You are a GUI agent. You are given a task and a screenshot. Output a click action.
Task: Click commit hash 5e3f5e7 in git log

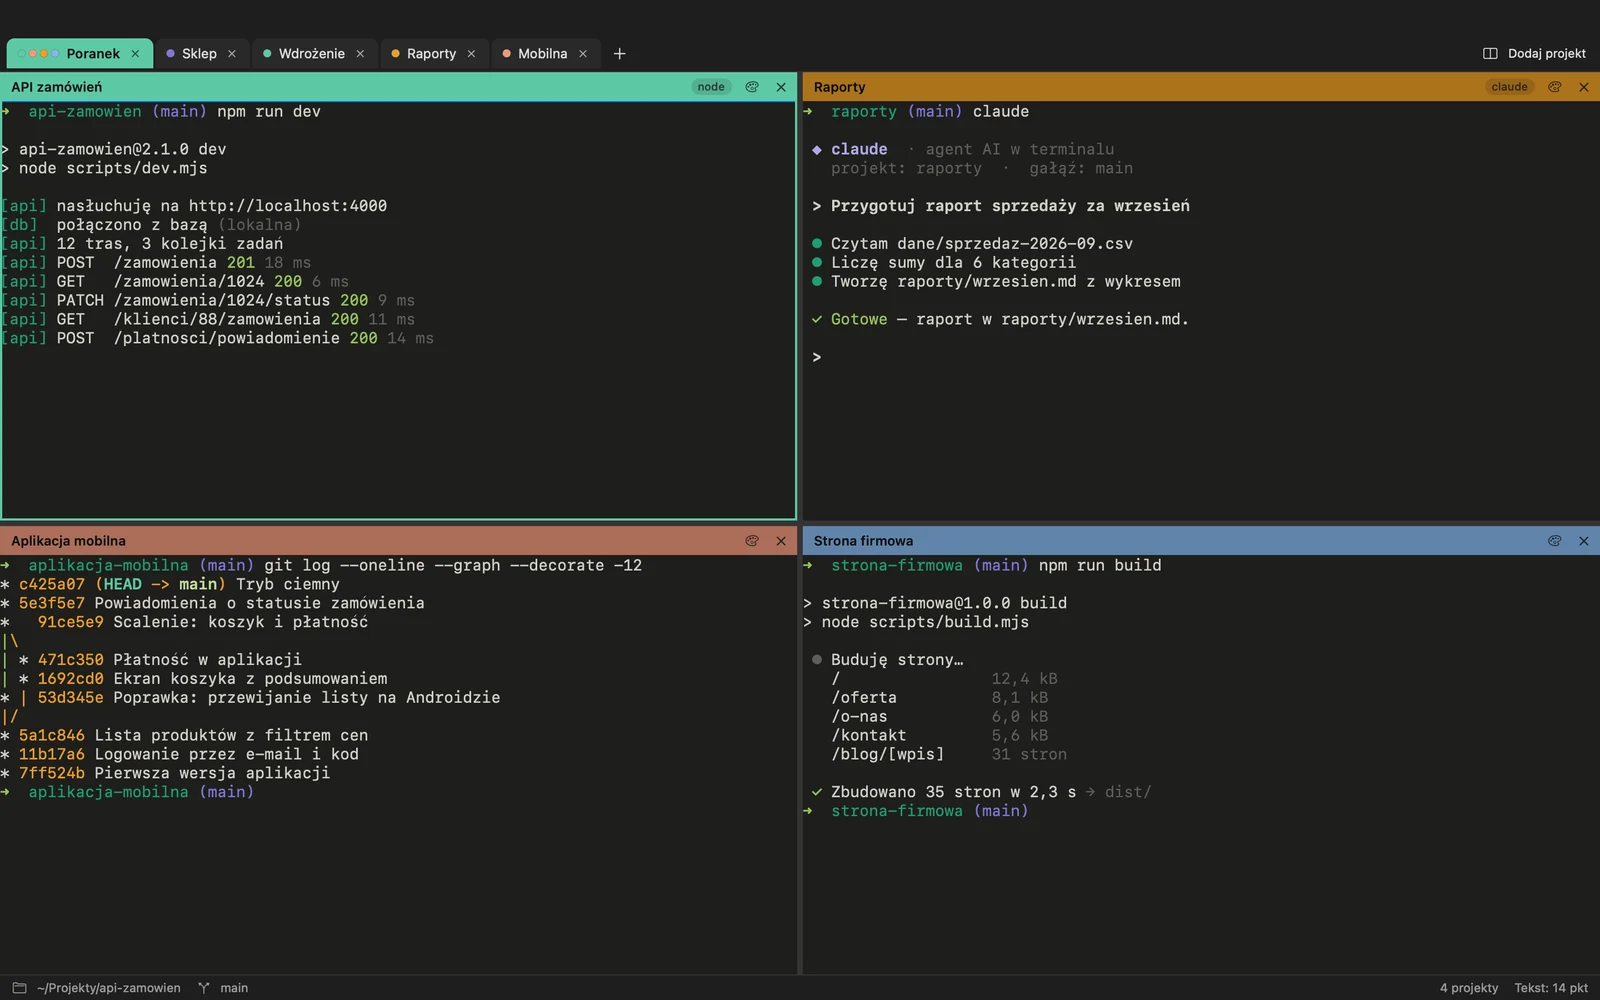(52, 603)
